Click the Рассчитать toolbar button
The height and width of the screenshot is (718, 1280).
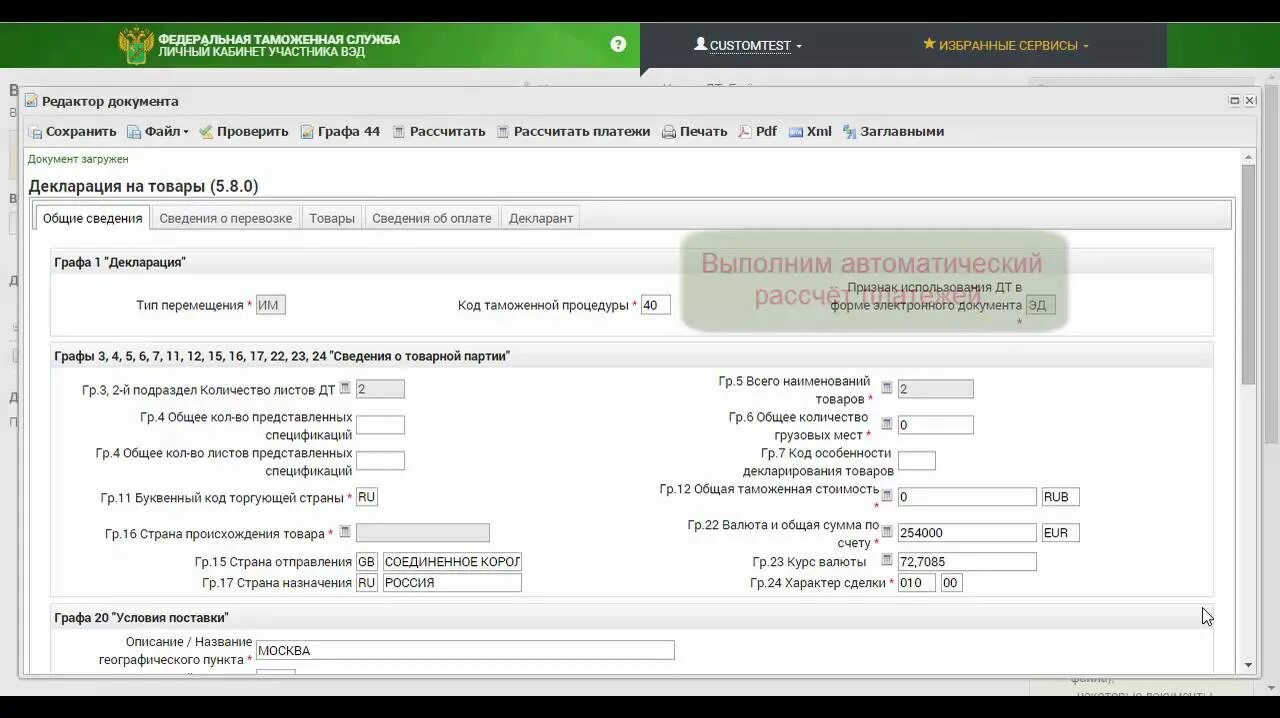(438, 131)
